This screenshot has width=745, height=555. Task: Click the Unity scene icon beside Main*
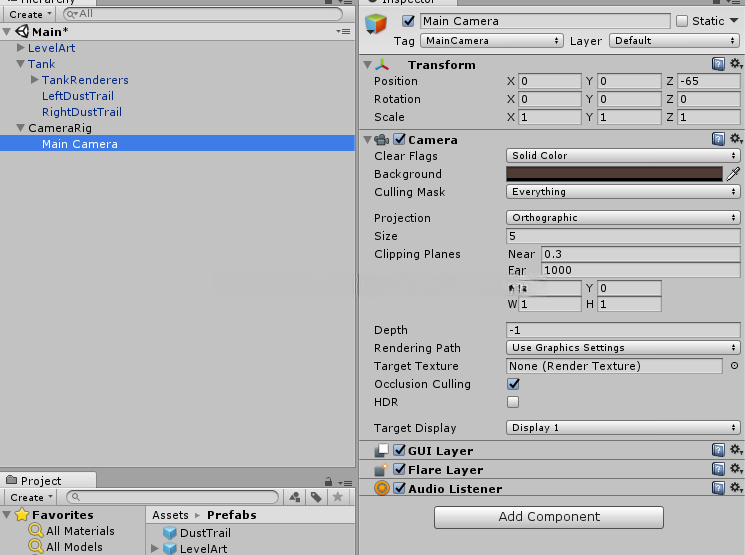click(x=22, y=31)
